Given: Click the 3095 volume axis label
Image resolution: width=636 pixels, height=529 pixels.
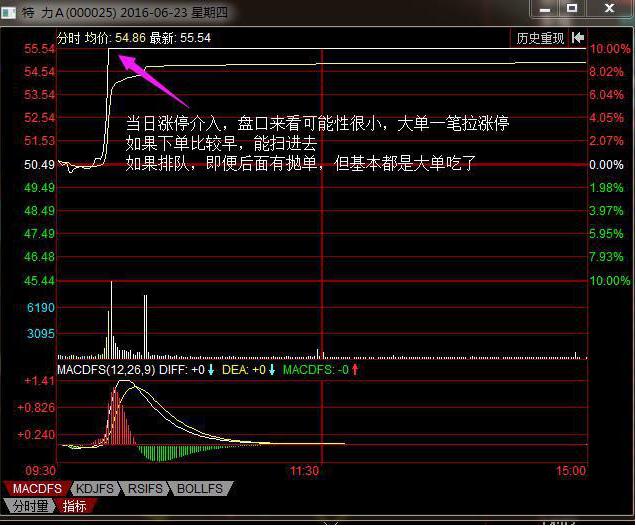Looking at the screenshot, I should pos(41,334).
